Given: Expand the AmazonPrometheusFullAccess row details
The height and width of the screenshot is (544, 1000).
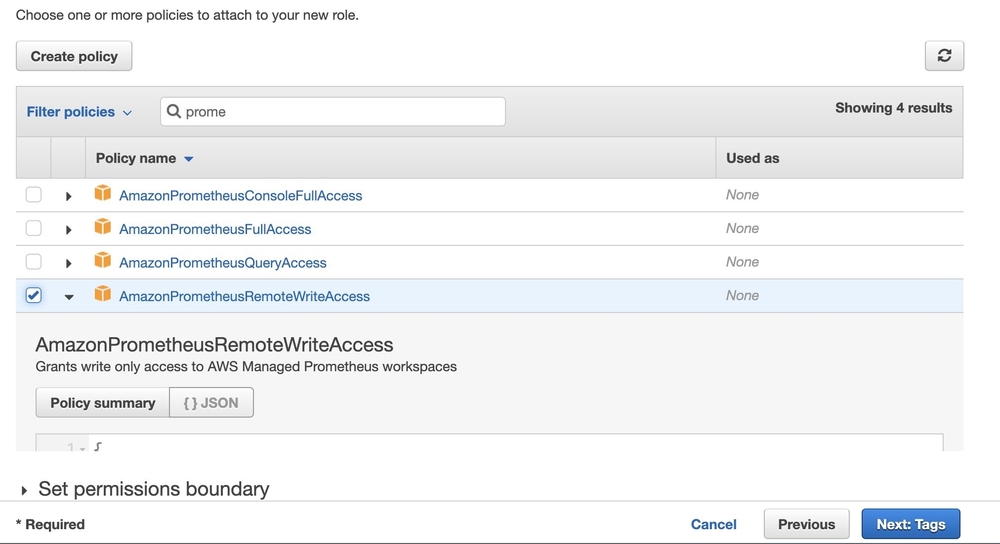Looking at the screenshot, I should [x=68, y=230].
